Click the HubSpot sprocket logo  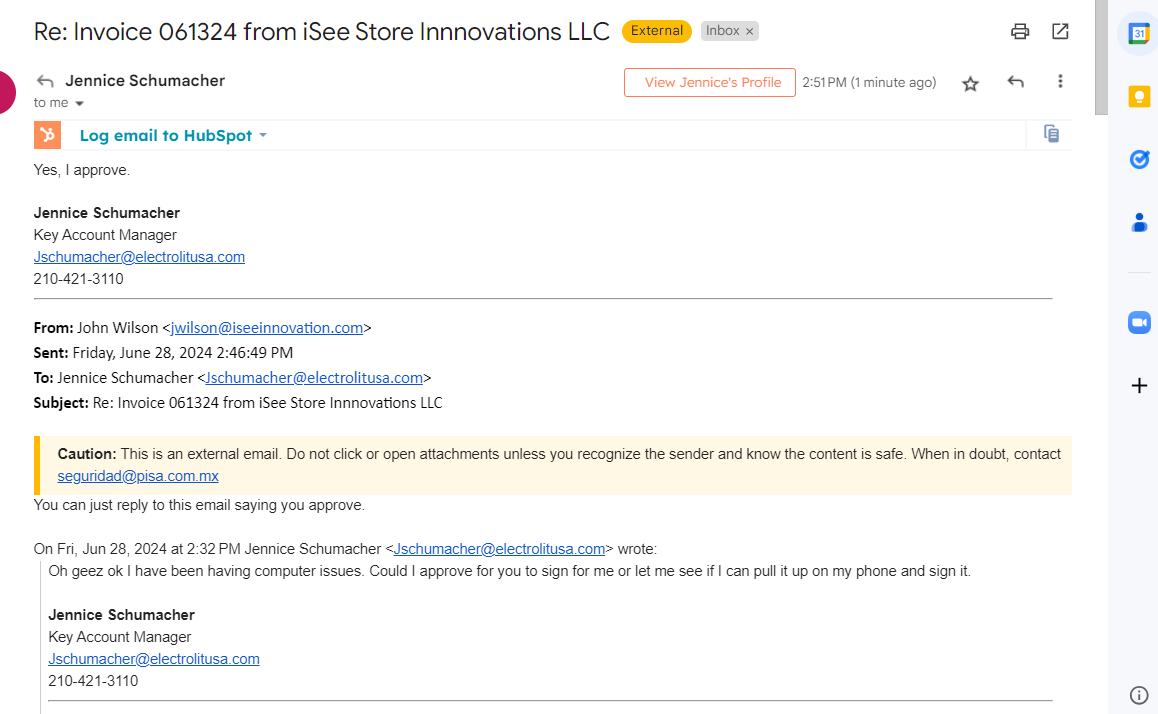[x=48, y=135]
